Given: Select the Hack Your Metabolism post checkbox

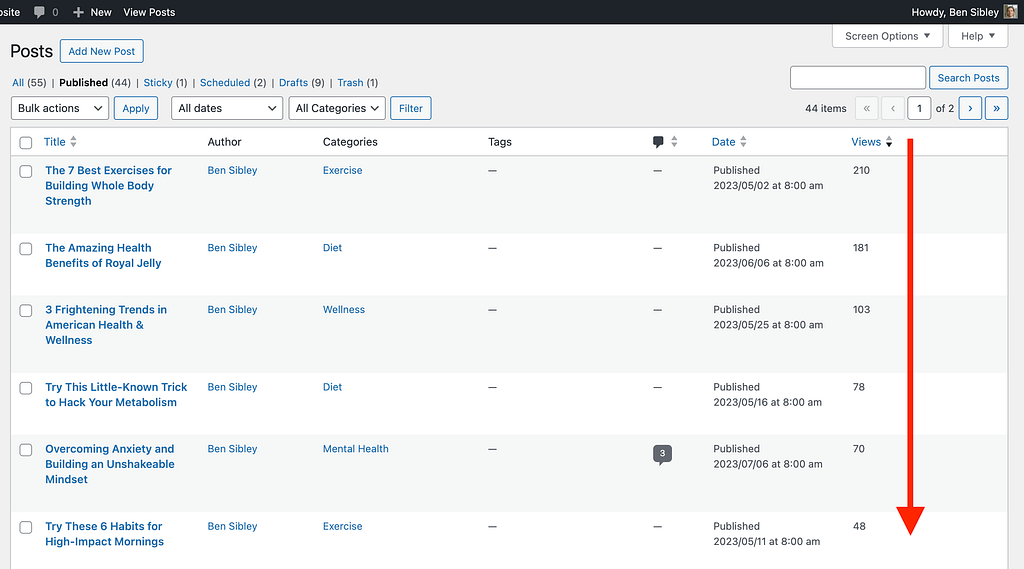Looking at the screenshot, I should [26, 388].
